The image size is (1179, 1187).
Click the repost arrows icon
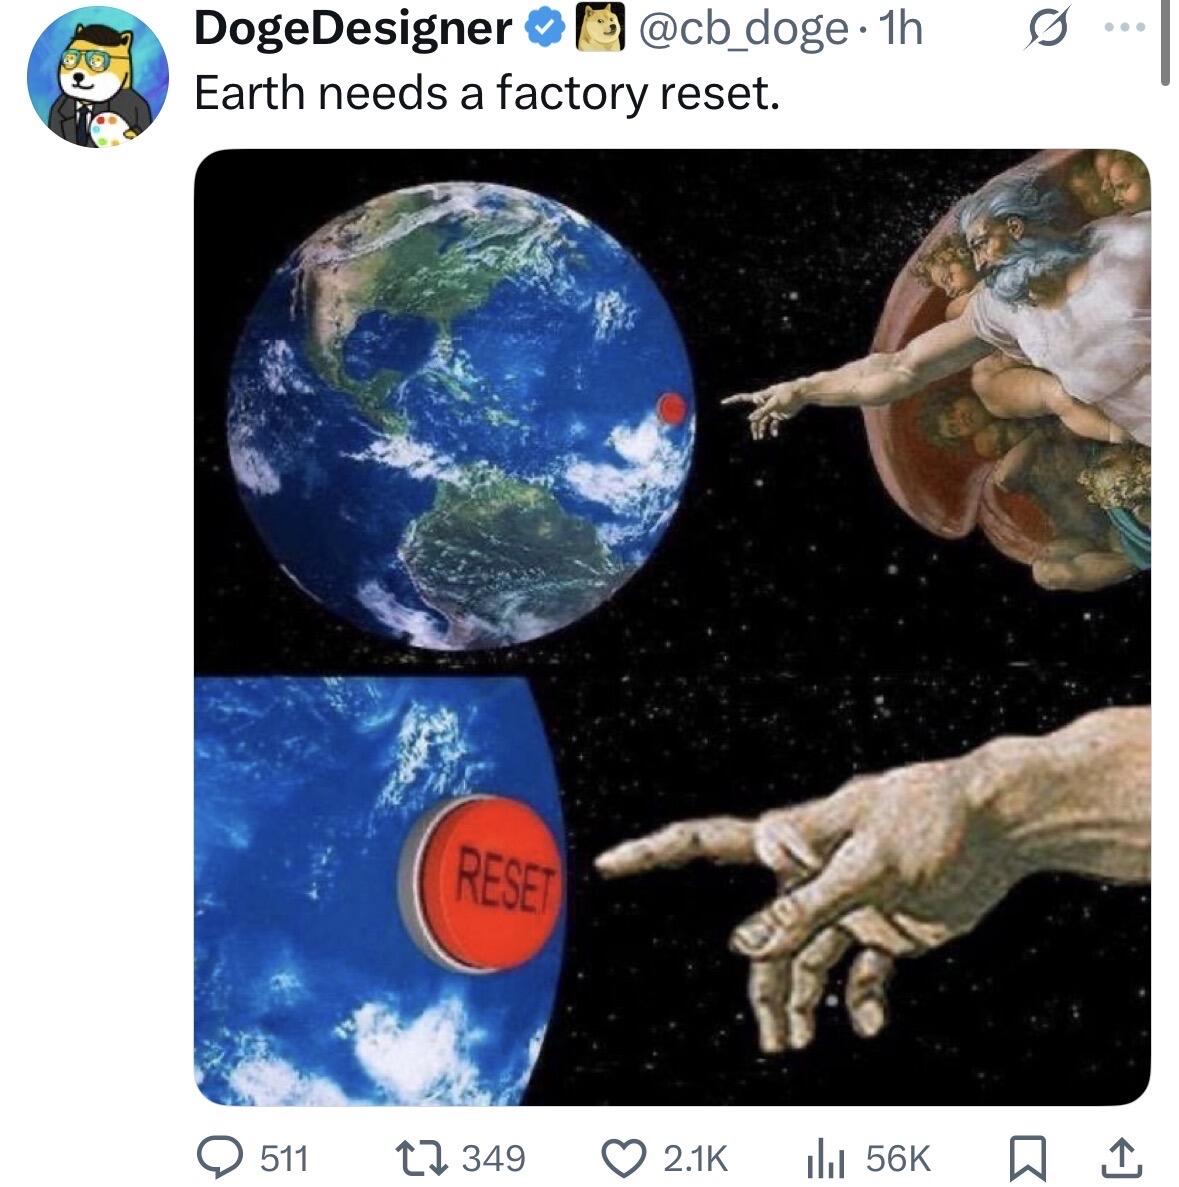[423, 1158]
